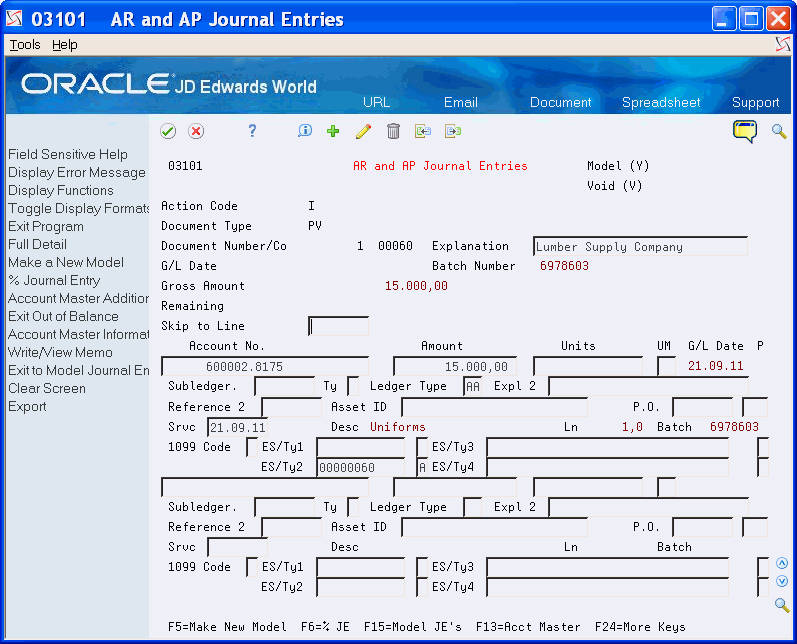This screenshot has width=797, height=644.
Task: Choose Exit to Model Journal Entries
Action: point(78,370)
